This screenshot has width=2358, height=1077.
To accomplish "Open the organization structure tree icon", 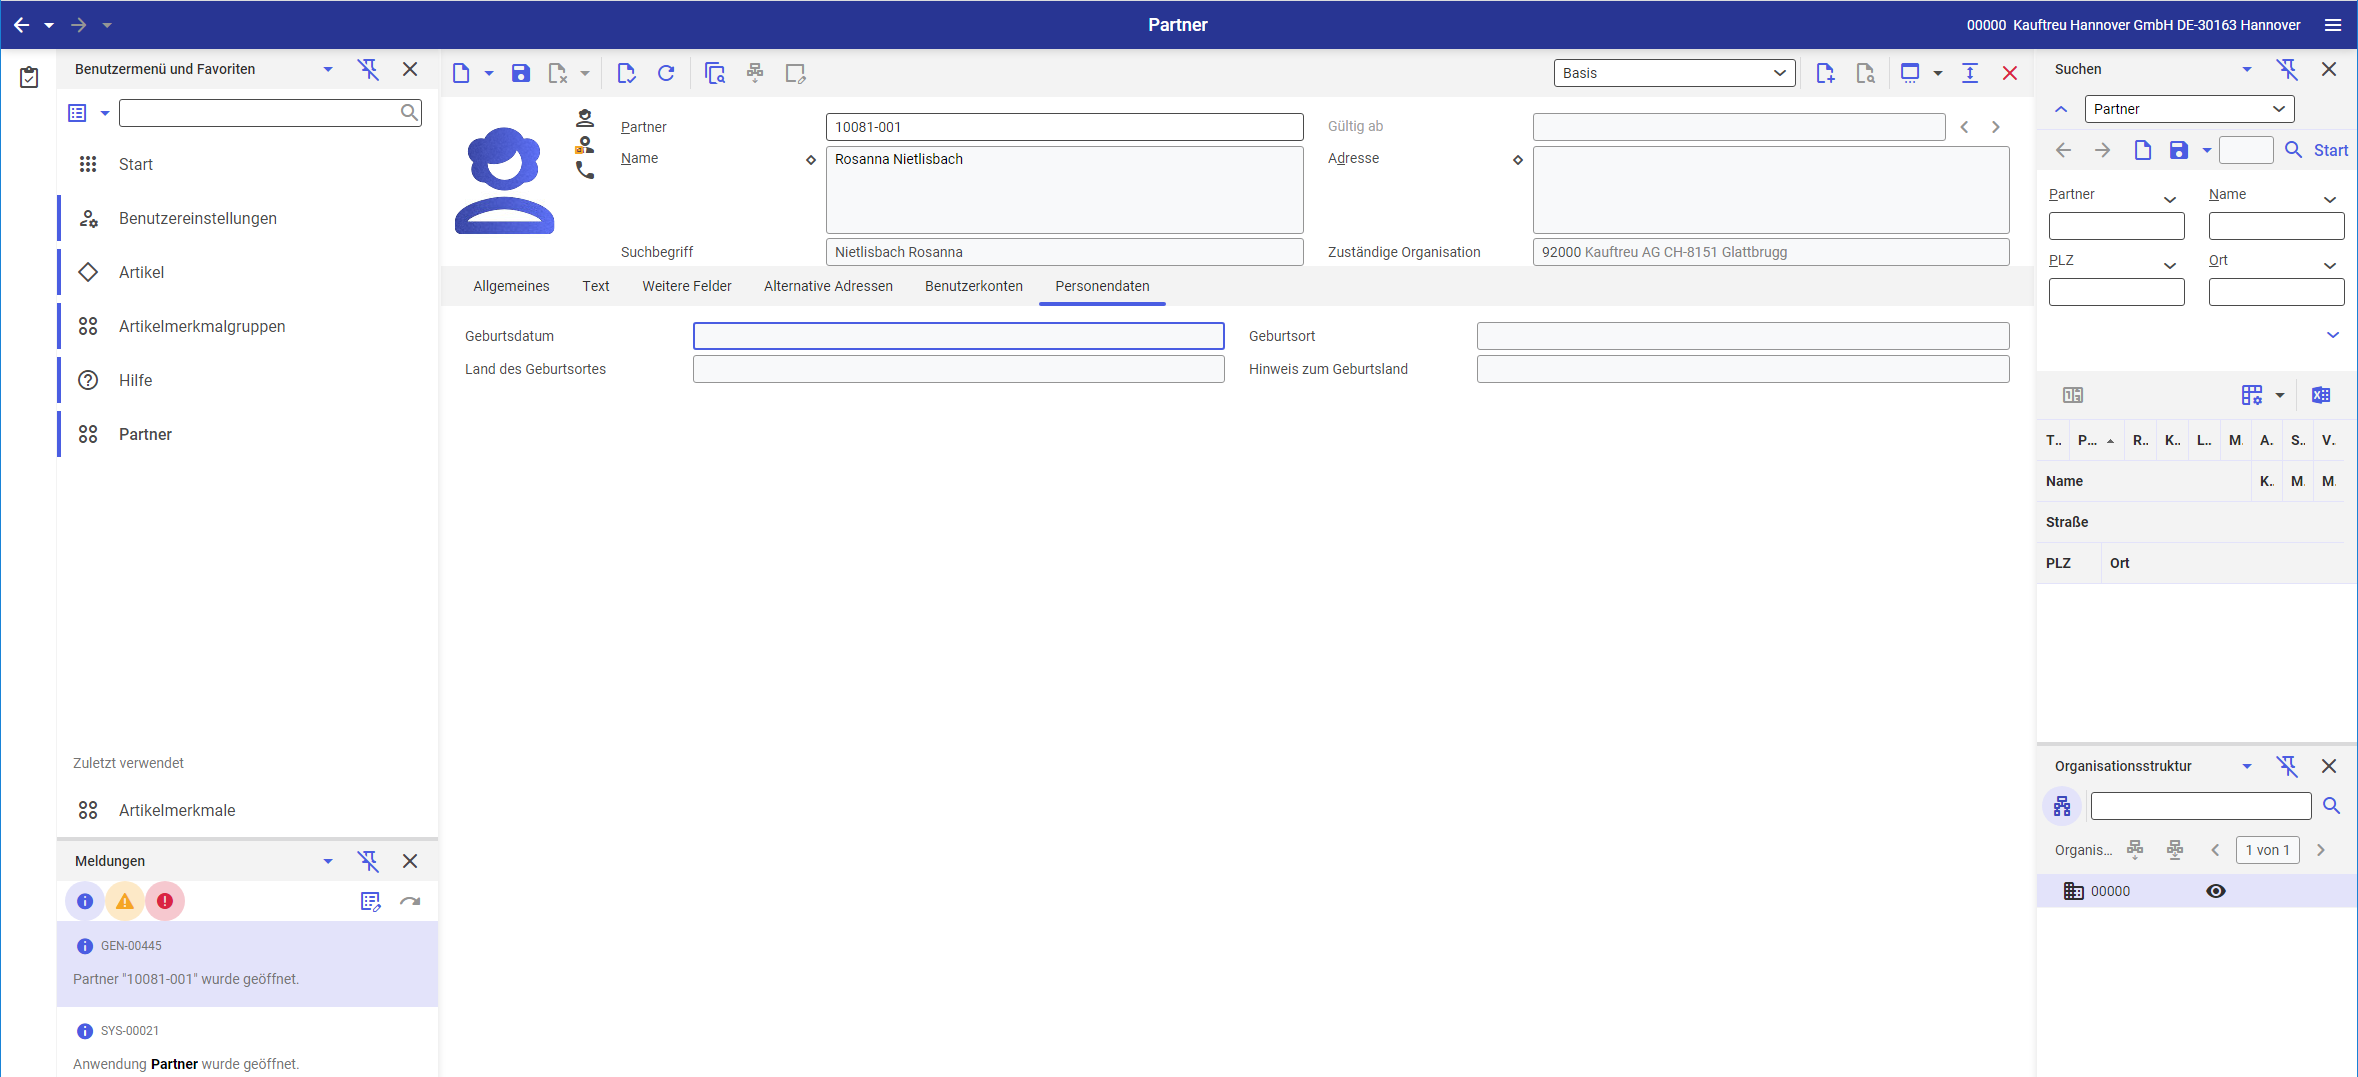I will coord(2063,806).
